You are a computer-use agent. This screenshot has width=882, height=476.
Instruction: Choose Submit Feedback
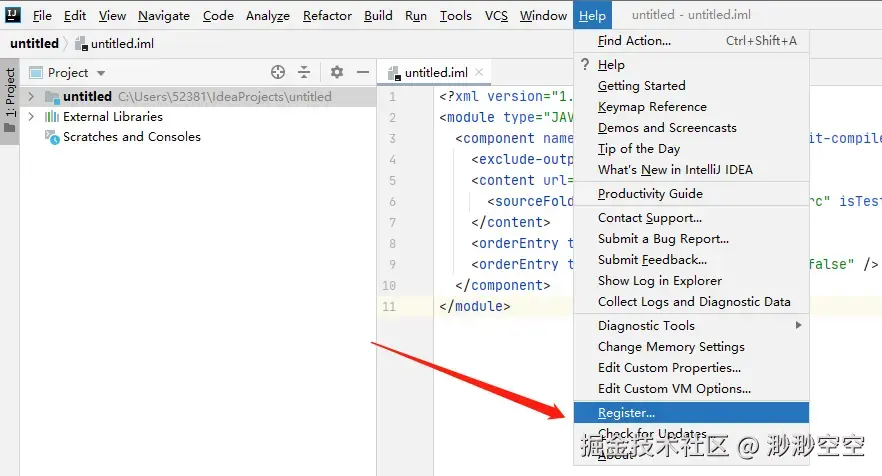pyautogui.click(x=691, y=259)
